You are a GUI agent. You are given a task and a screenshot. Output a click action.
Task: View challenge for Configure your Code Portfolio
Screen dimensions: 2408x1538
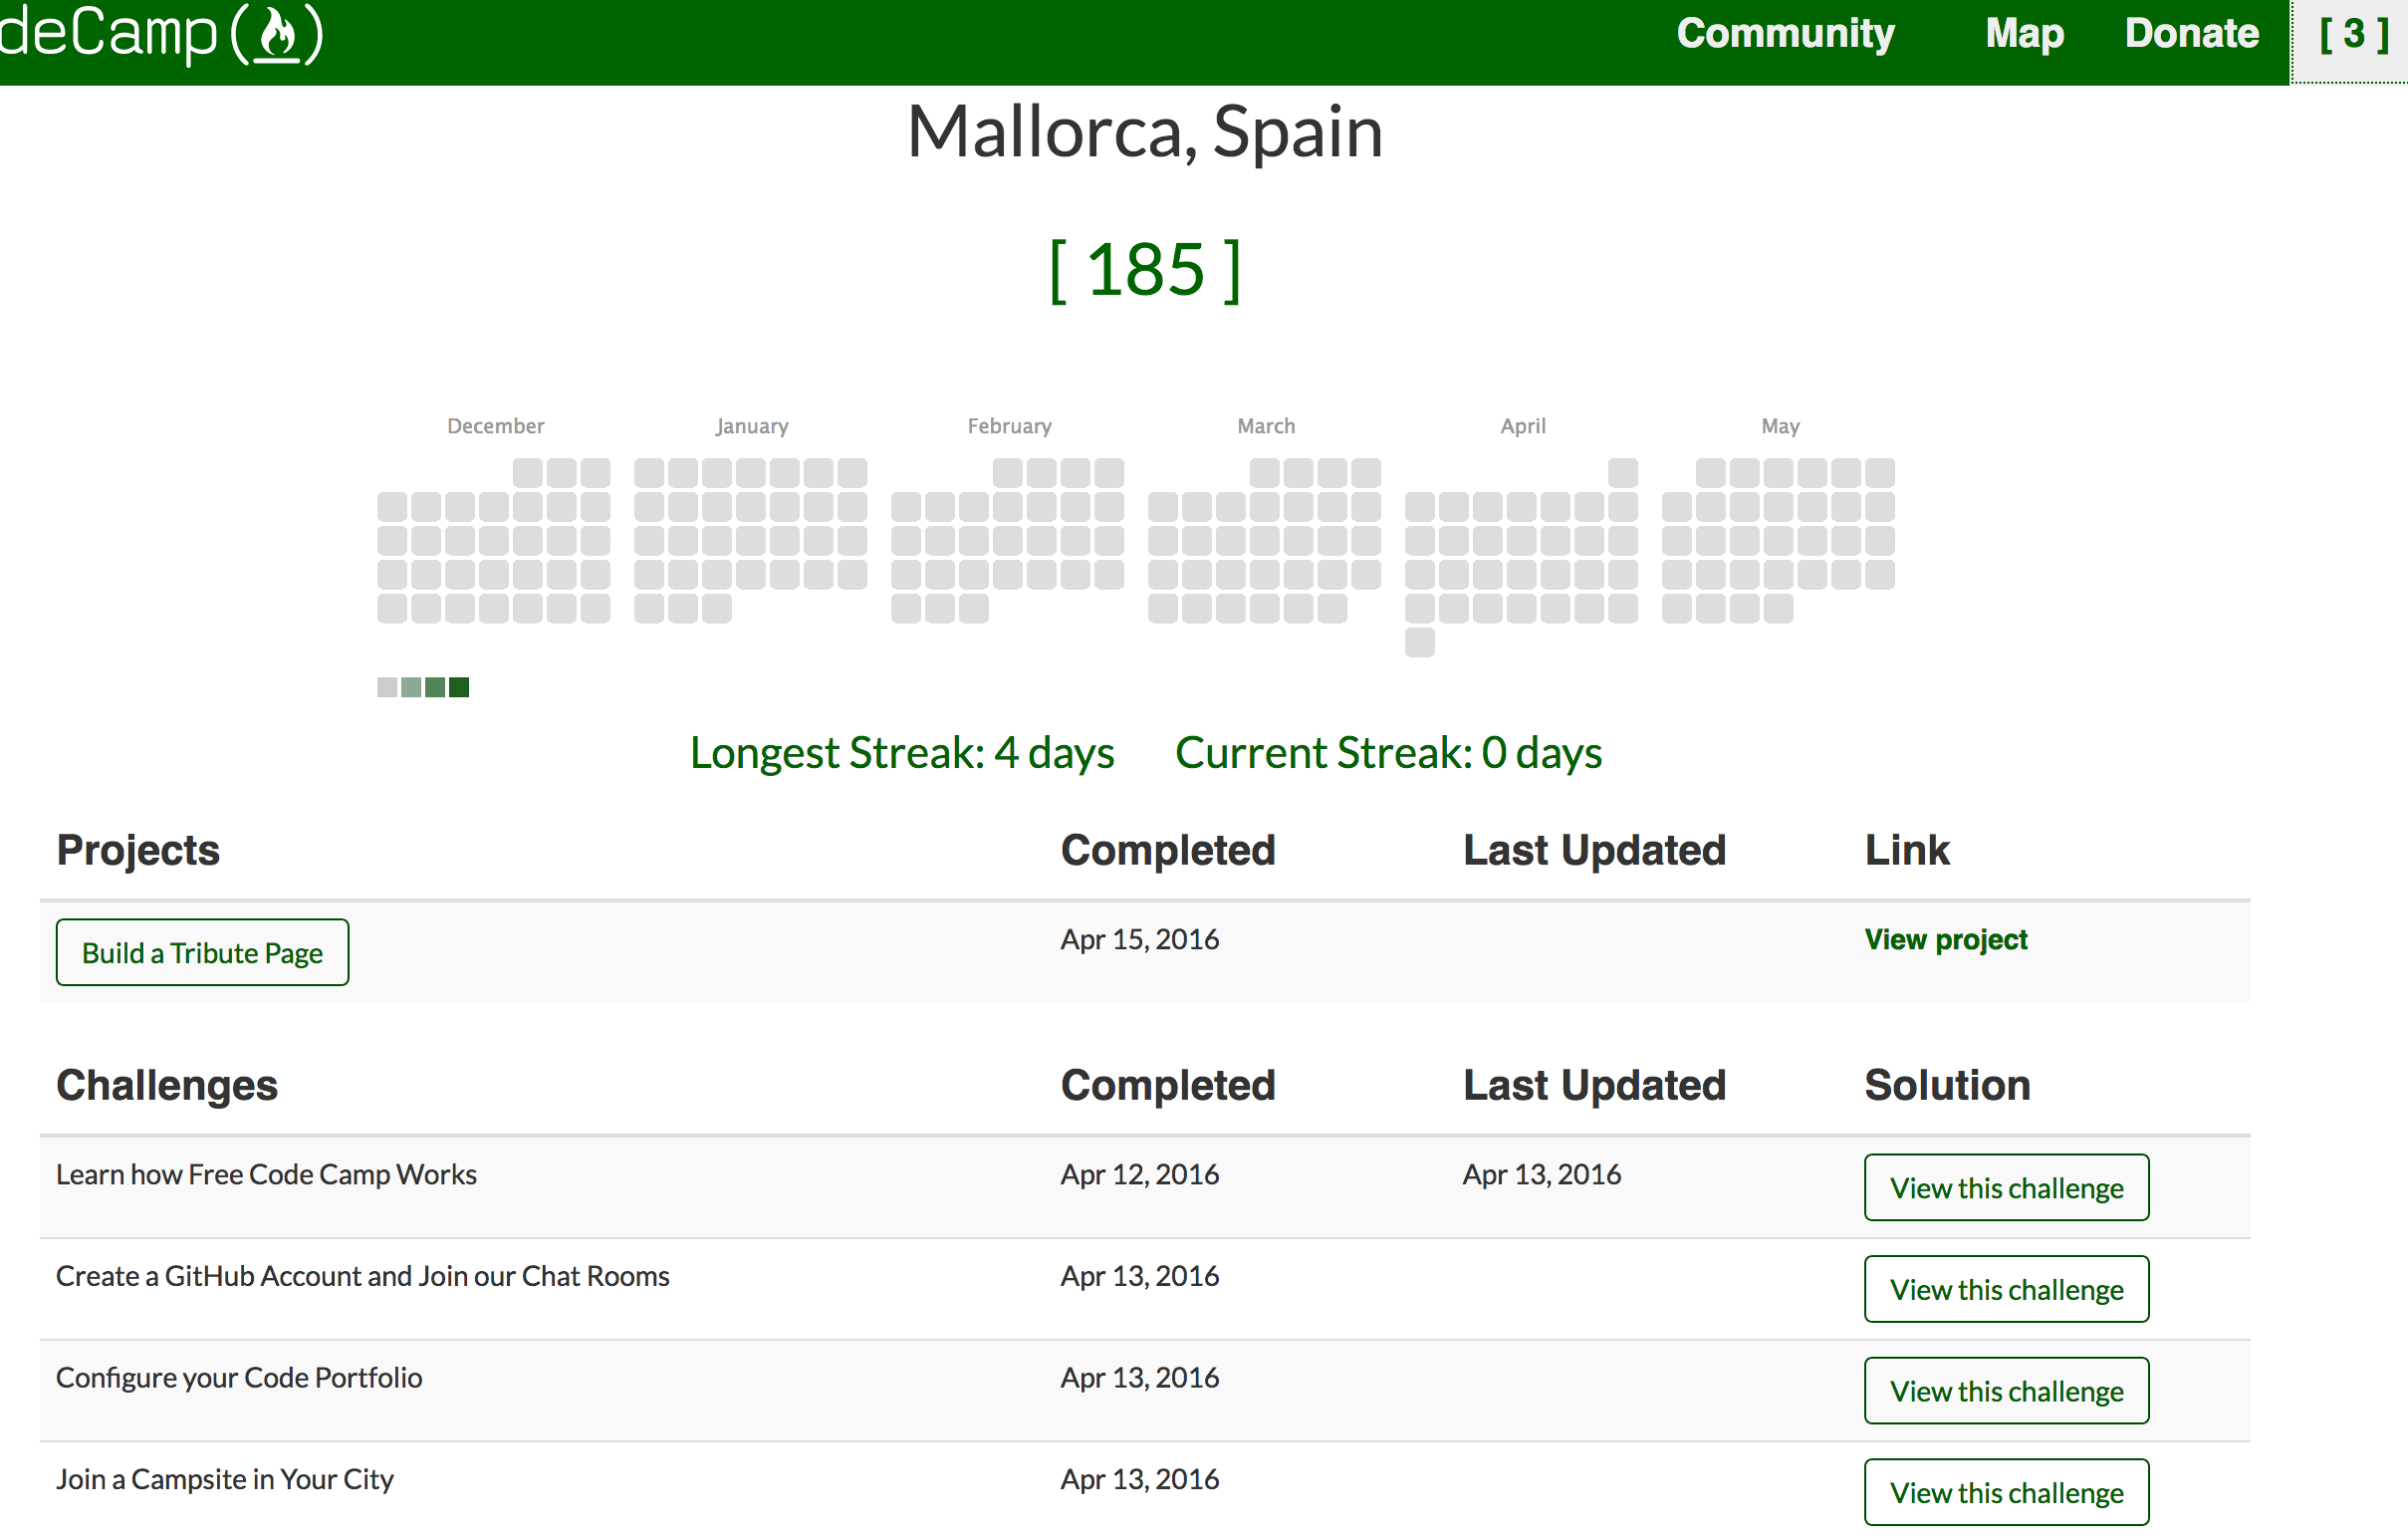coord(2006,1391)
